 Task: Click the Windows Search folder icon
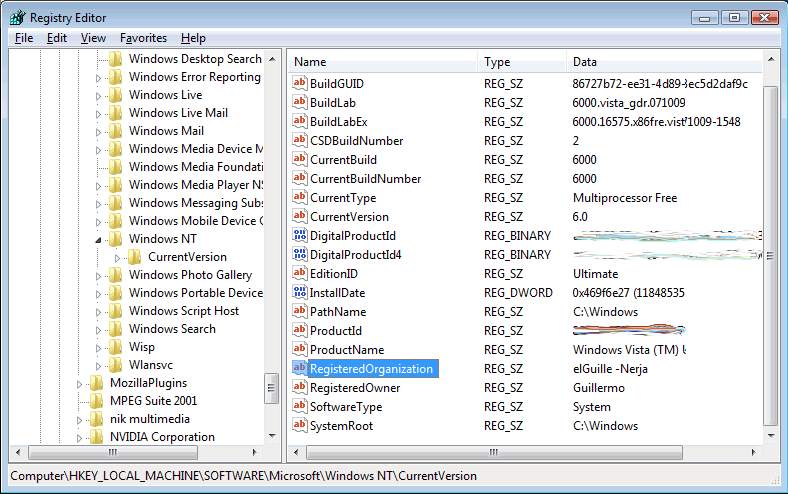[116, 329]
